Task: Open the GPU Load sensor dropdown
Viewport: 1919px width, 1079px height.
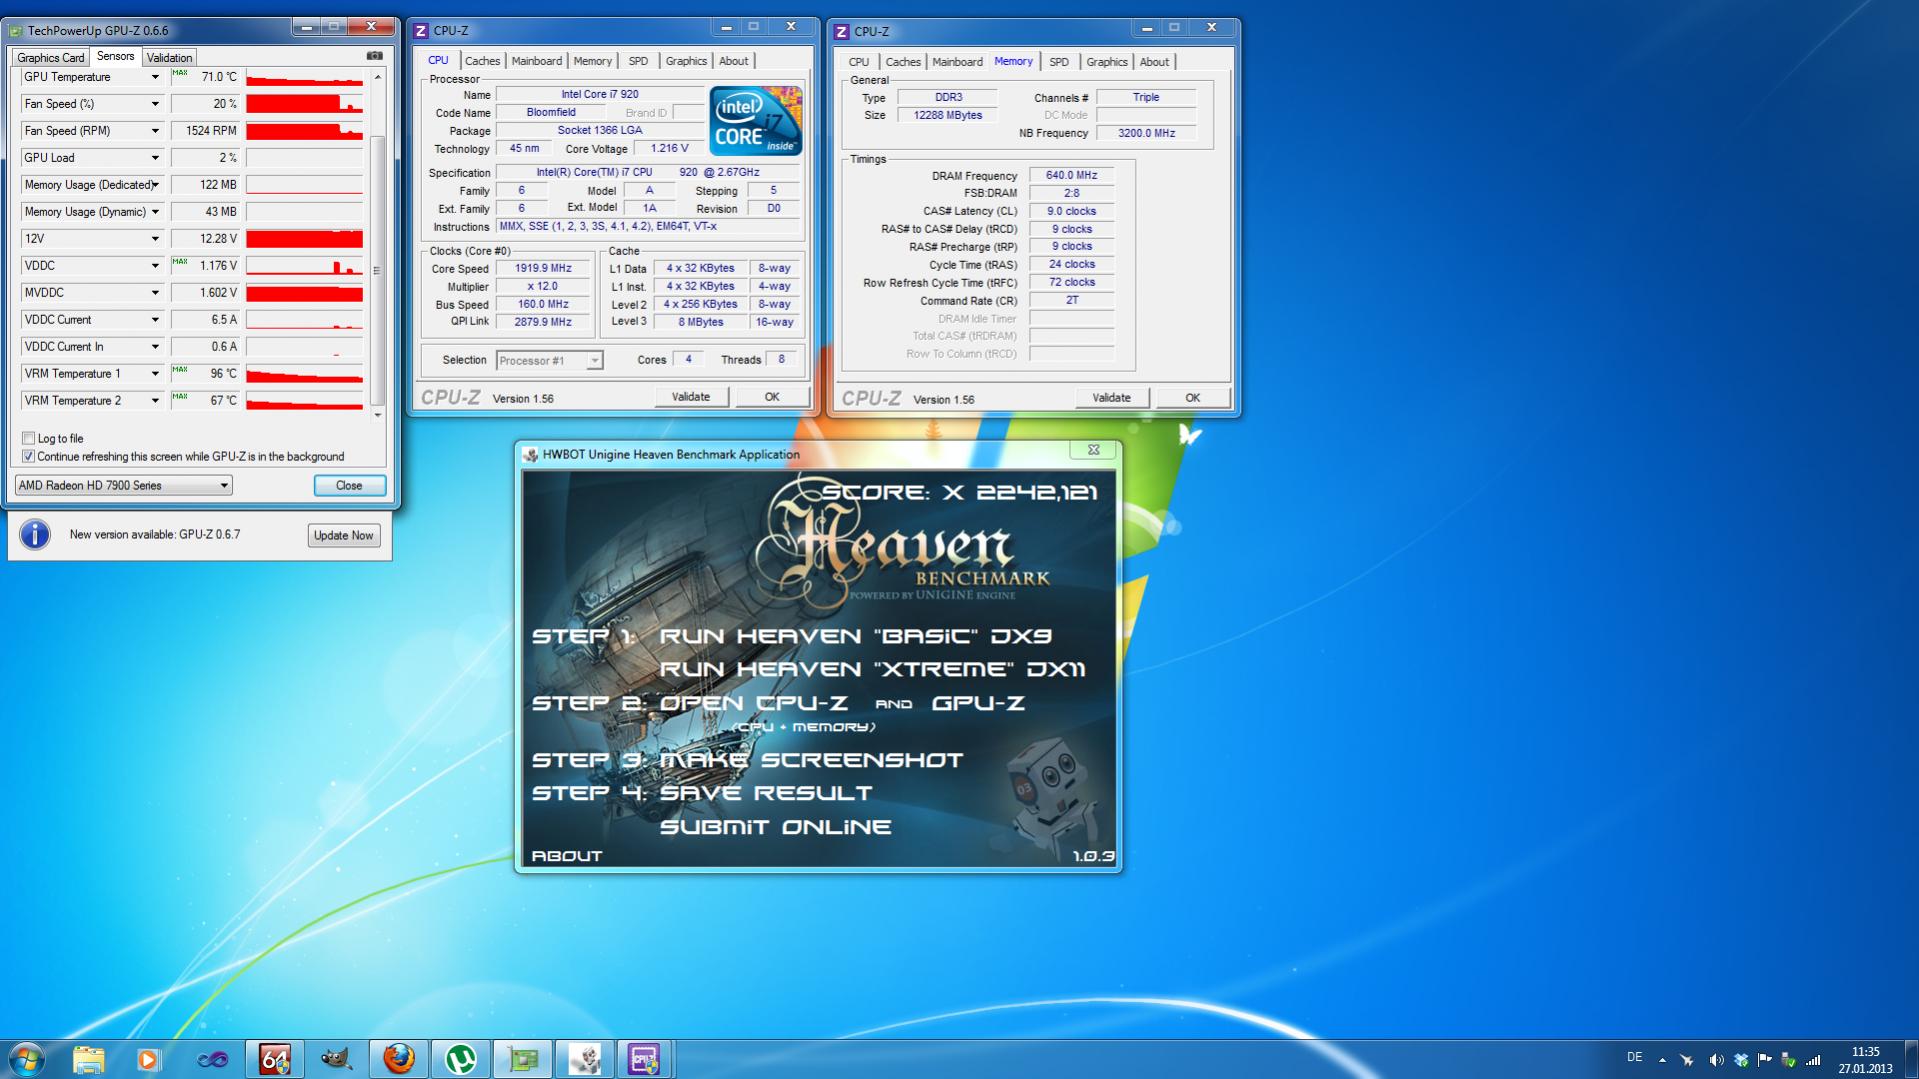Action: point(155,158)
